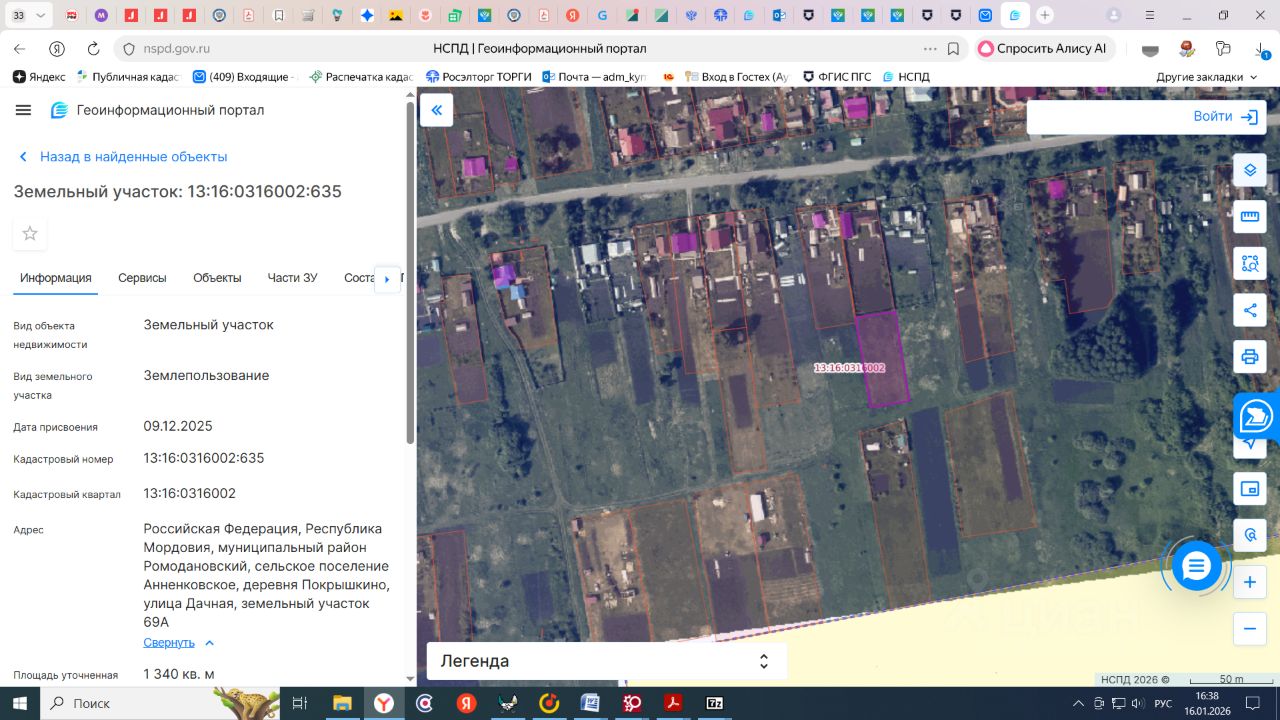
Task: Toggle the mini-map overview button
Action: 1249,489
